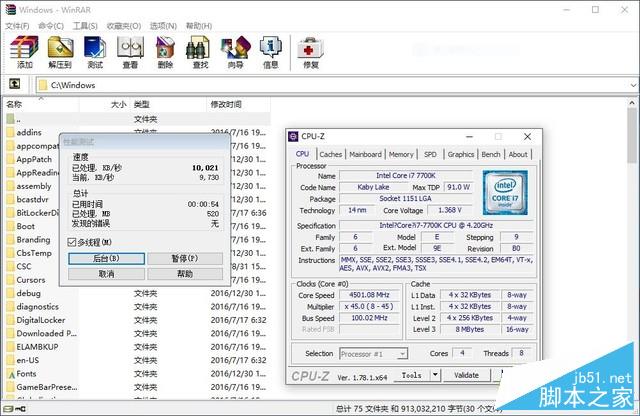Switch to the CPU tab in CPU-Z
Image resolution: width=640 pixels, height=416 pixels.
[x=302, y=154]
